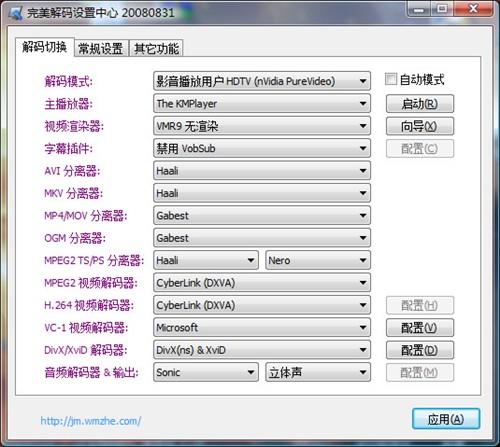500x447 pixels.
Task: Expand the 字幕插件 VobSub dropdown
Action: (262, 148)
